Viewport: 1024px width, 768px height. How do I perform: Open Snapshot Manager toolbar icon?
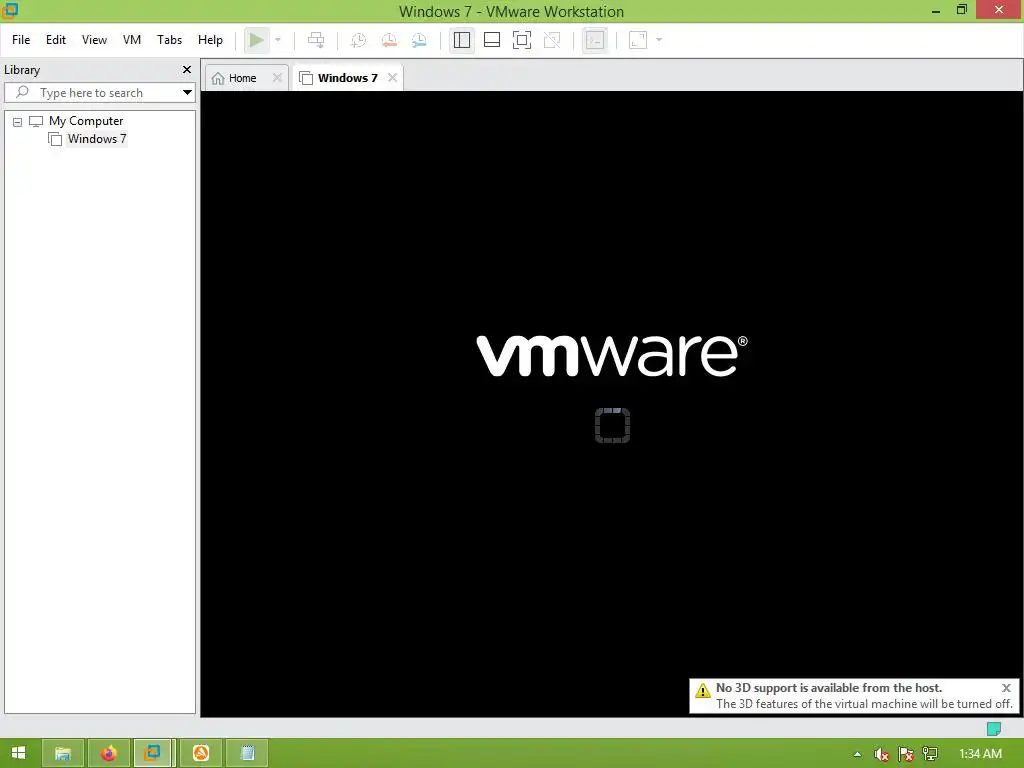[x=419, y=40]
